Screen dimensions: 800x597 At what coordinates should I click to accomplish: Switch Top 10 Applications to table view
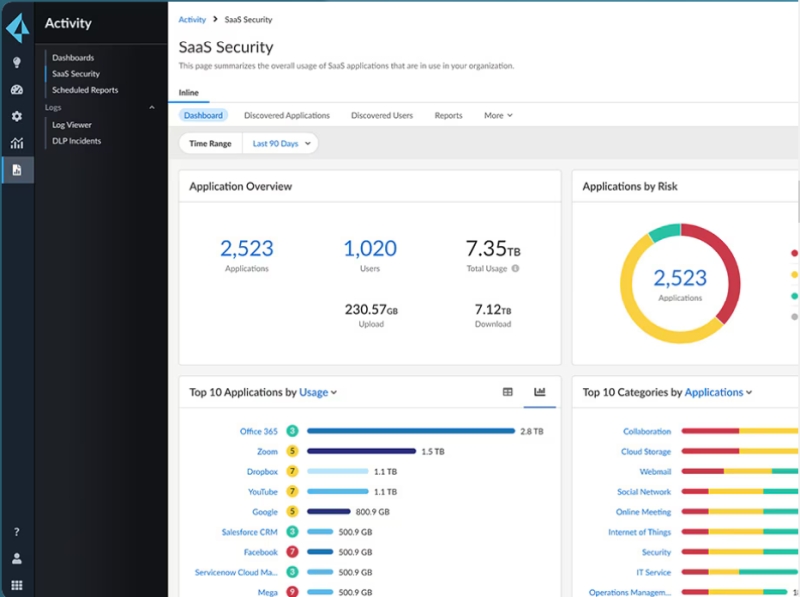508,392
